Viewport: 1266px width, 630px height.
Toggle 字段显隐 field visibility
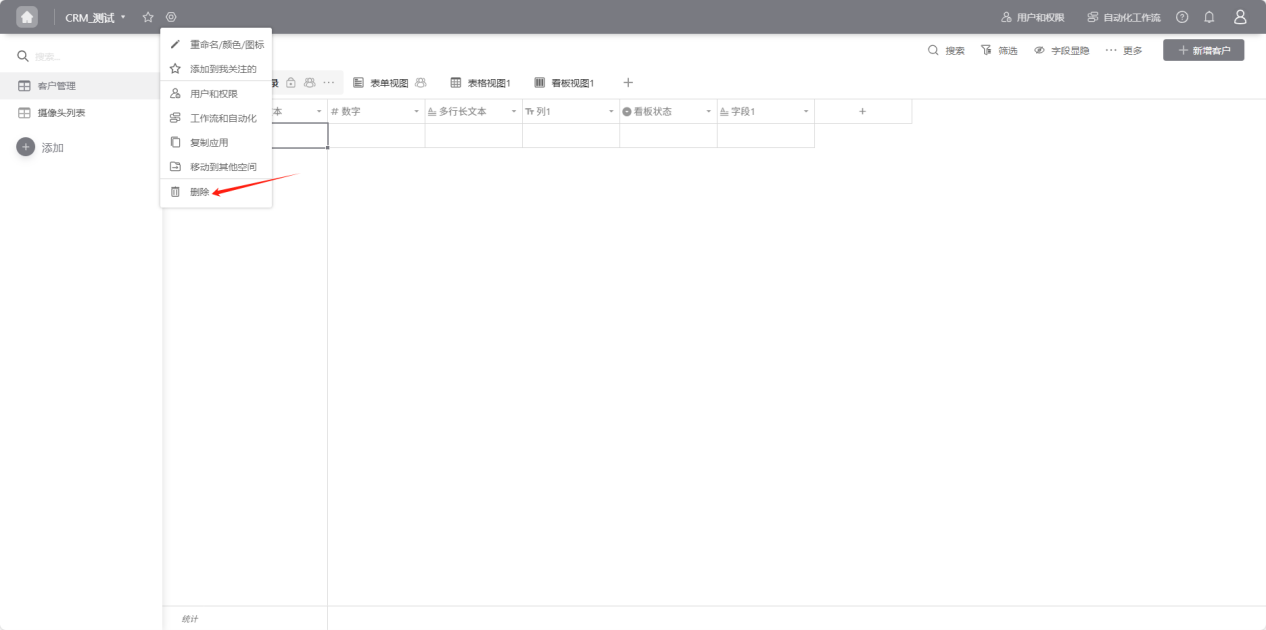(1061, 50)
